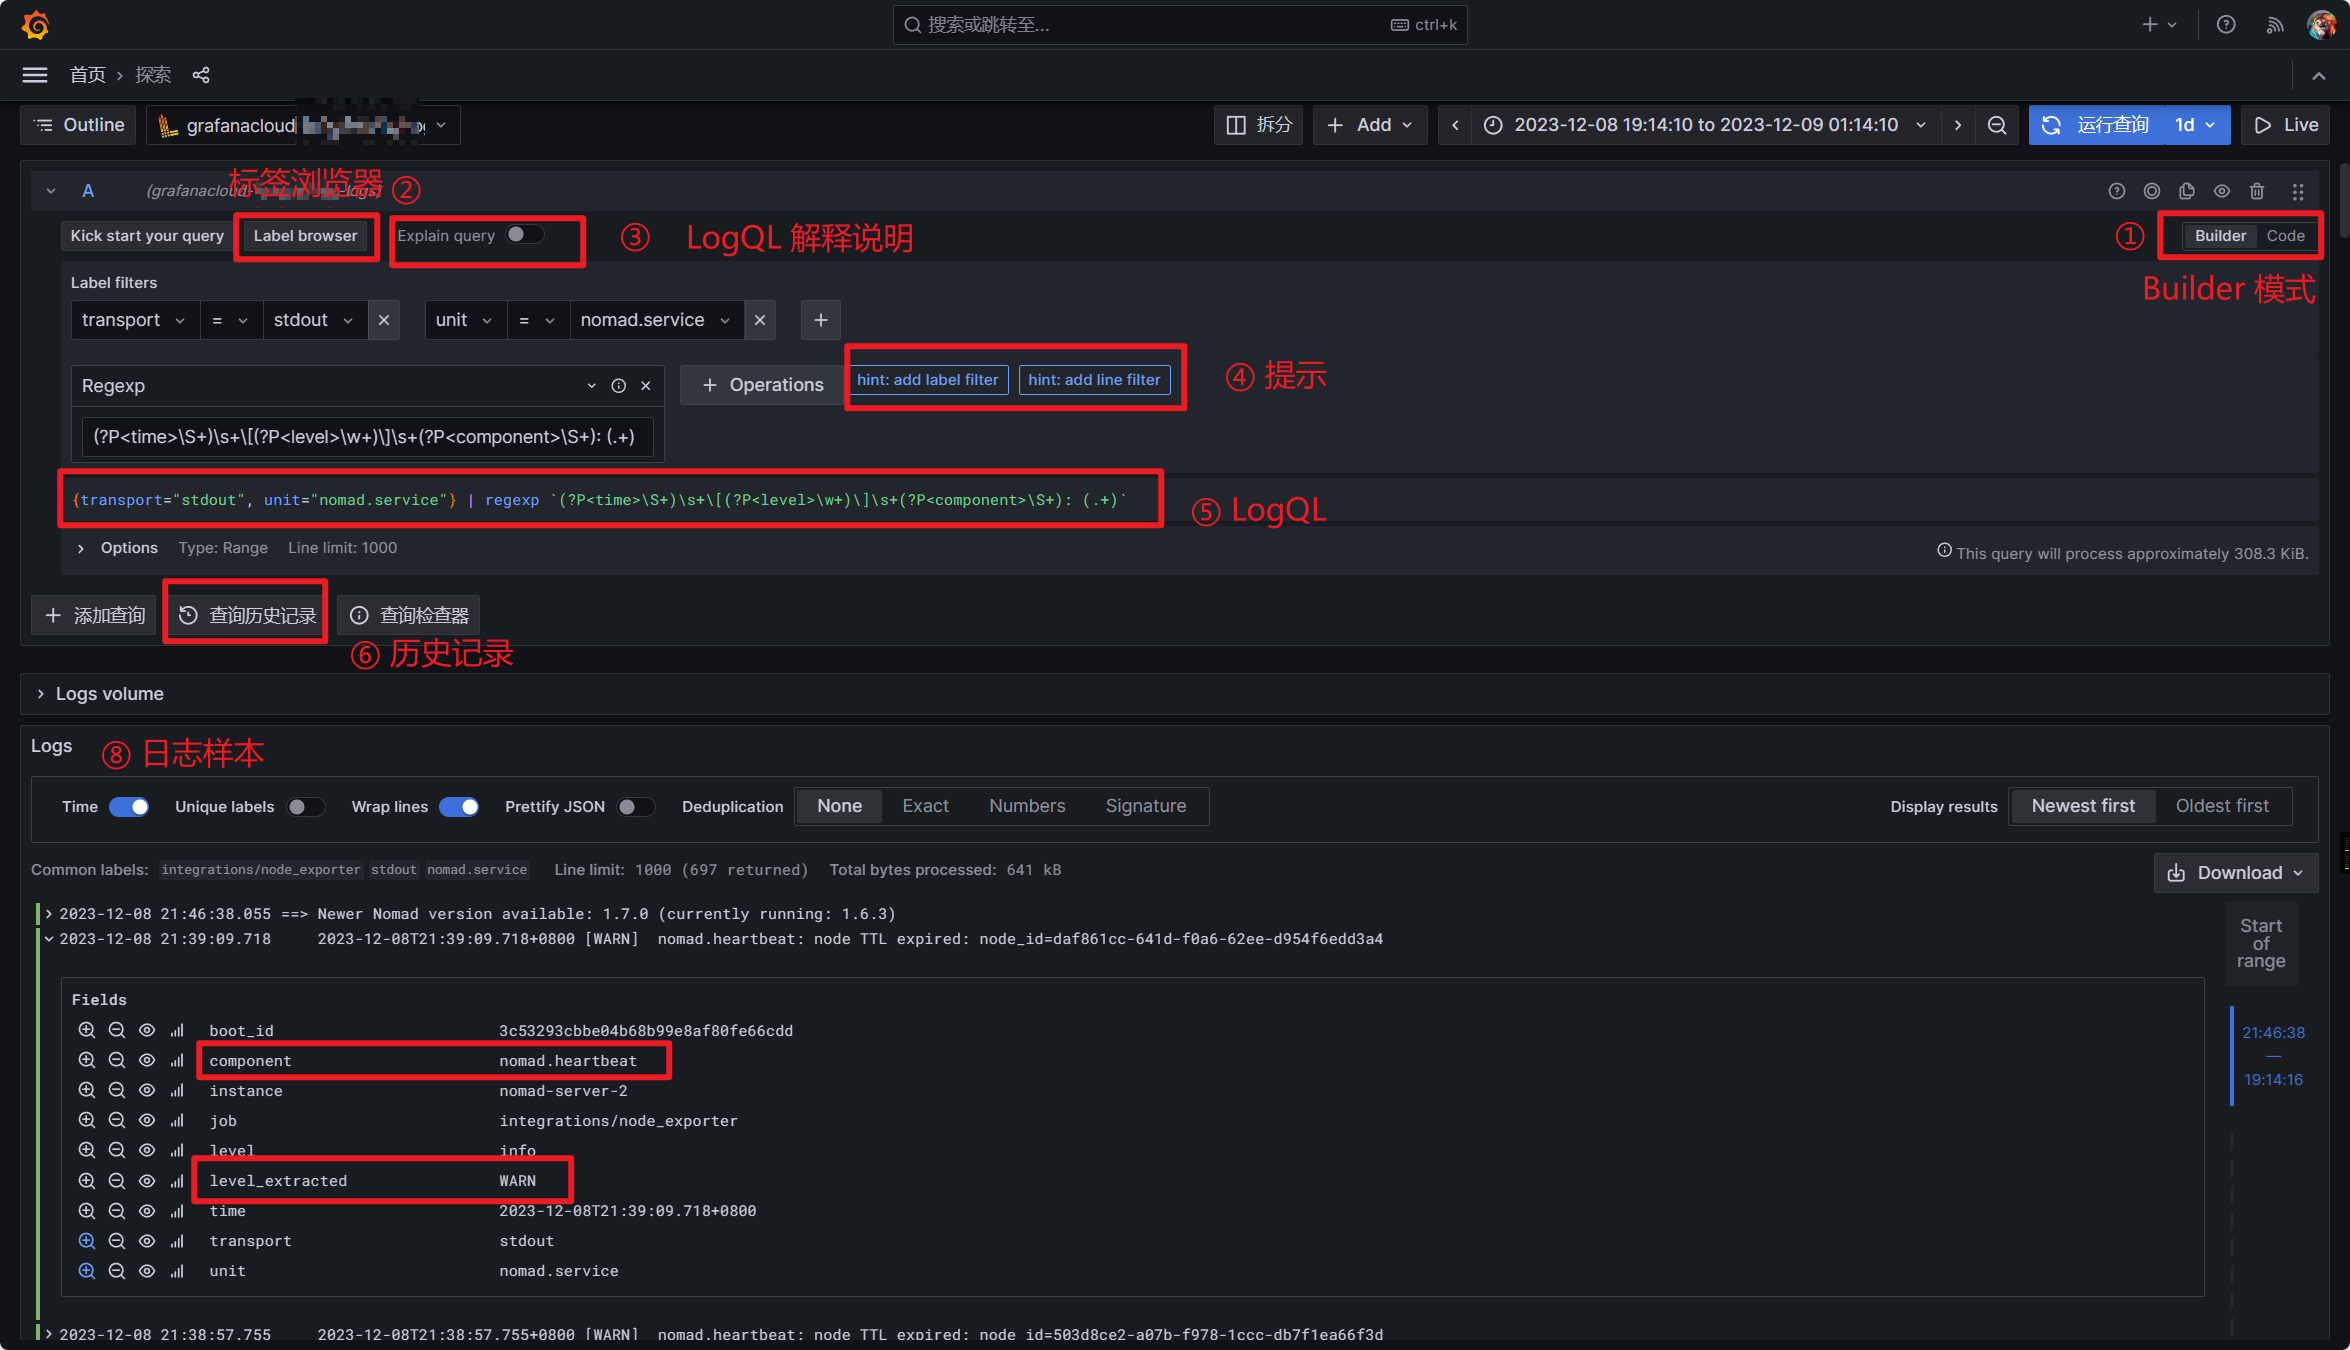Viewport: 2350px width, 1350px height.
Task: Click the delete query trash icon
Action: tap(2257, 191)
